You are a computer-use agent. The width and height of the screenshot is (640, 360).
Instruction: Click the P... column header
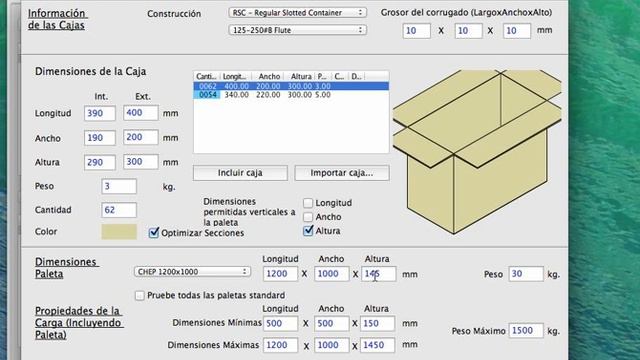(322, 76)
